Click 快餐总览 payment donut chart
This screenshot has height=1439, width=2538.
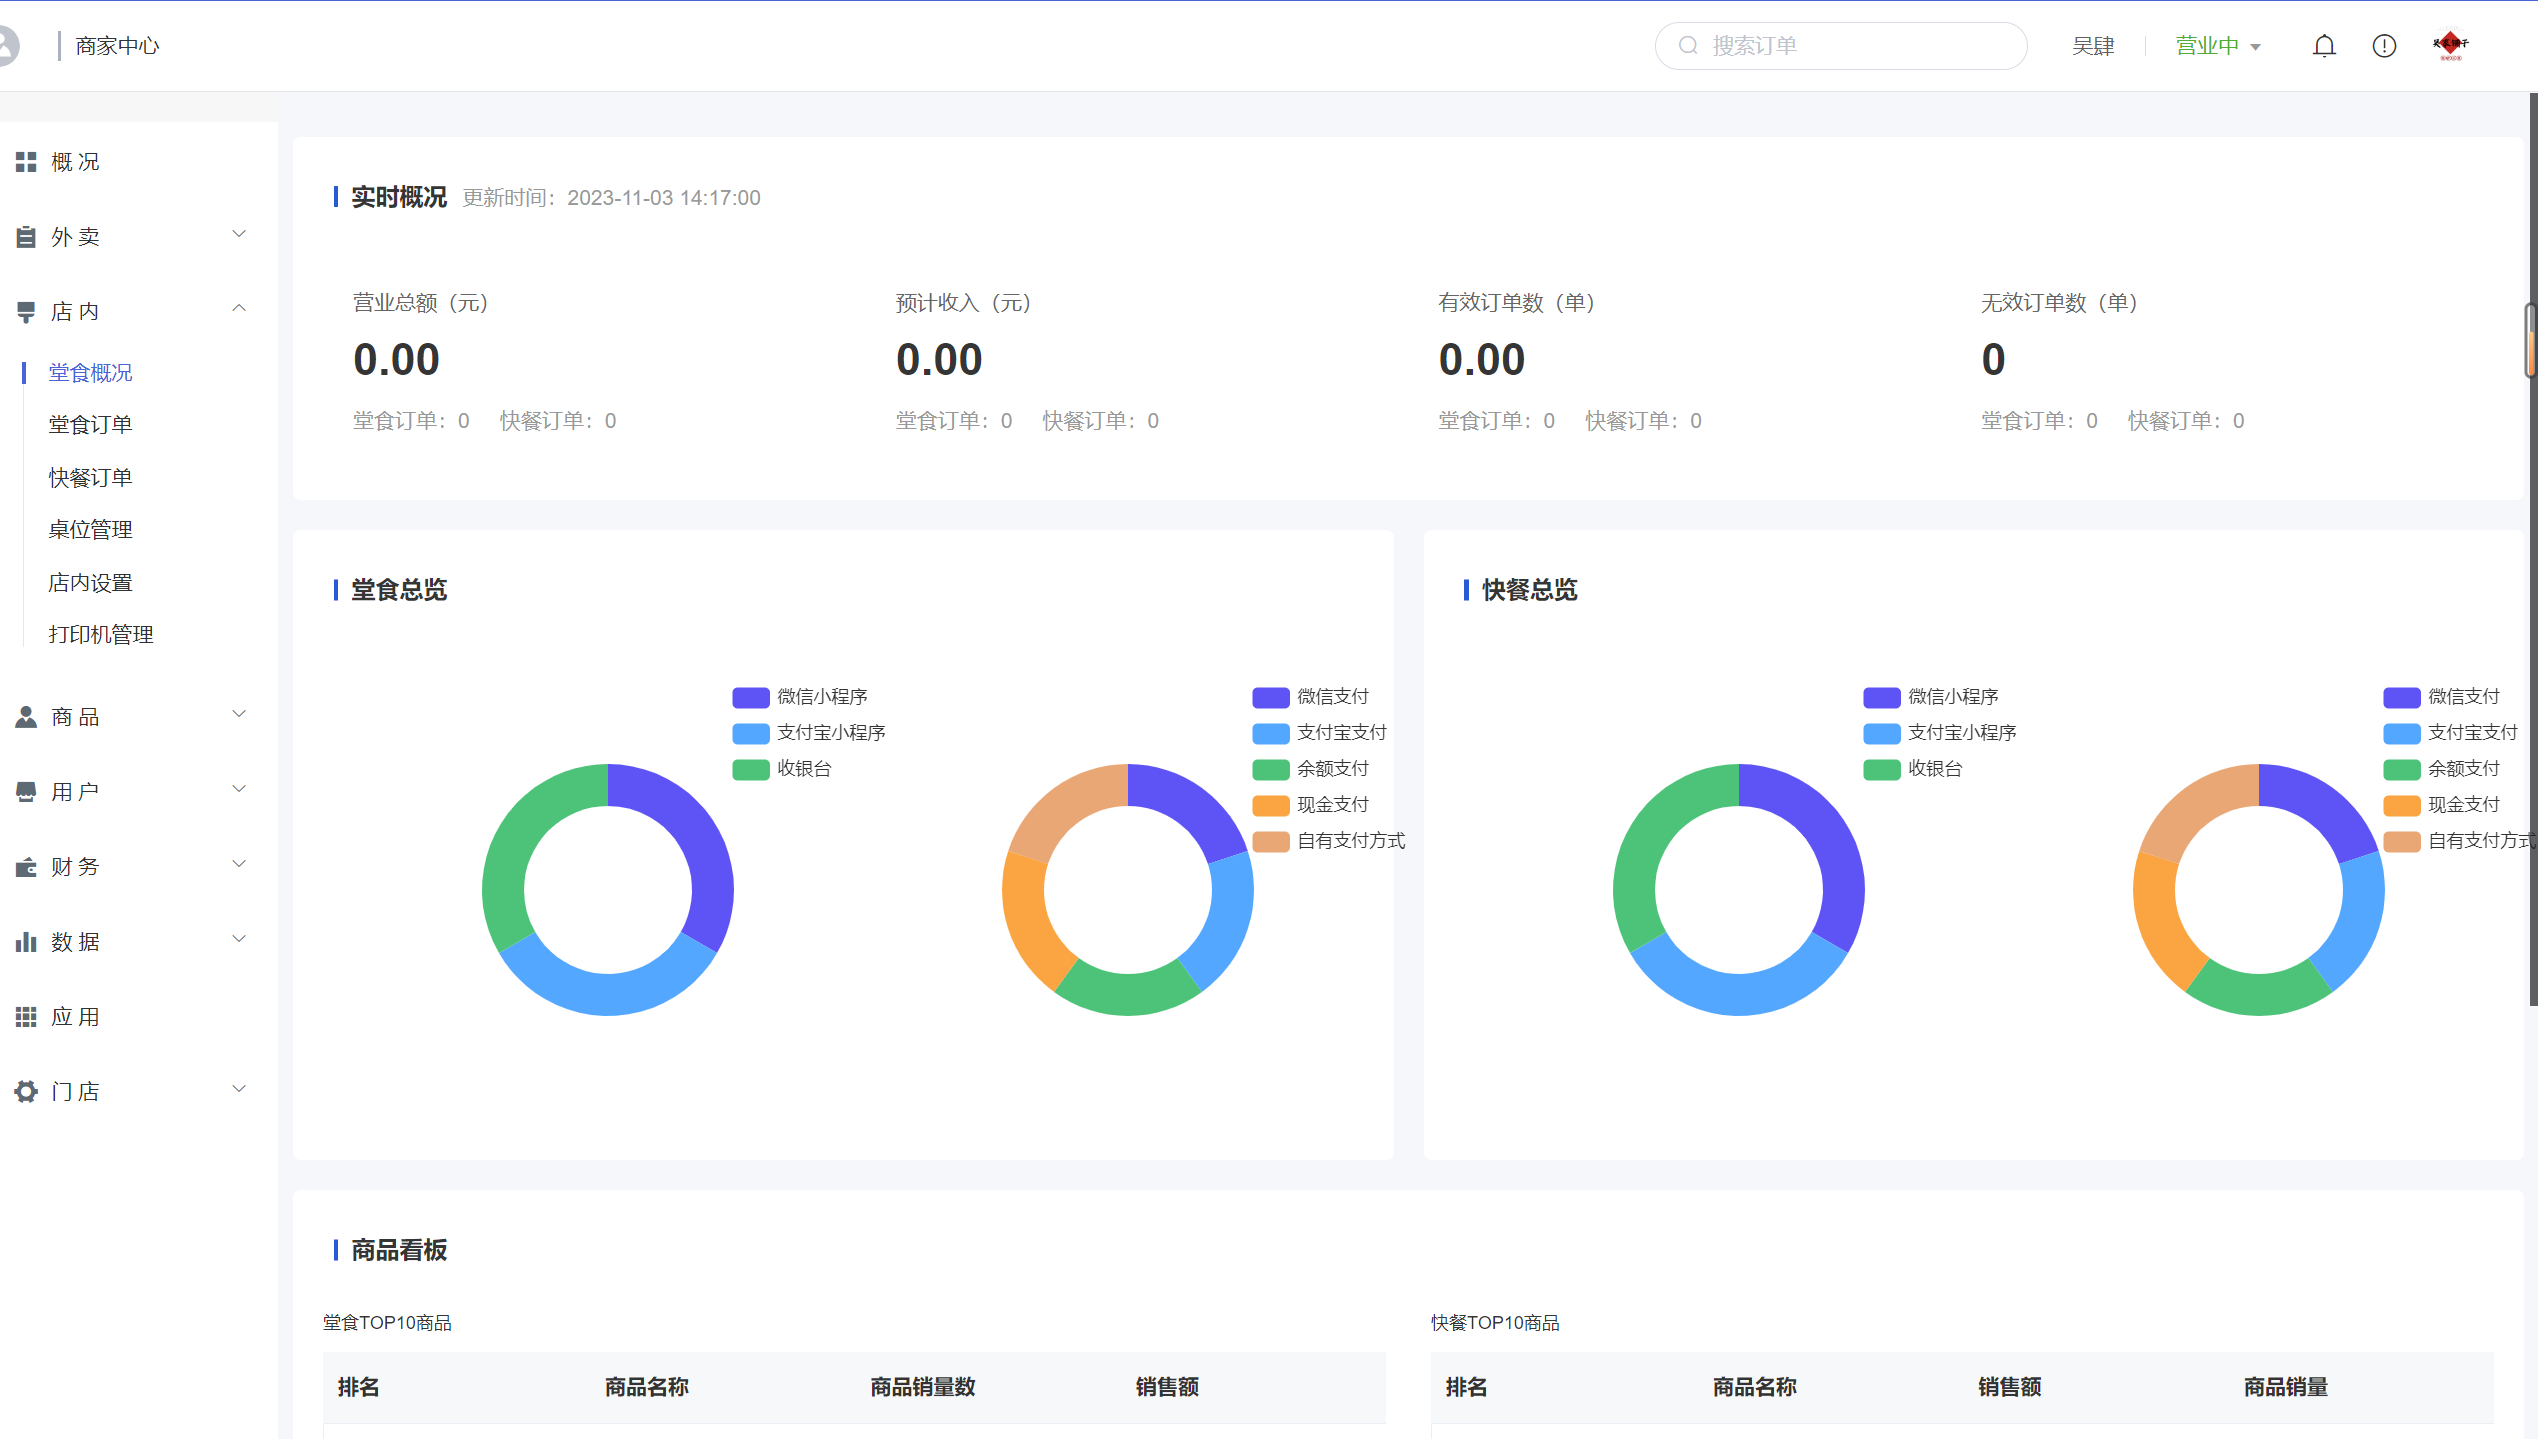tap(2259, 890)
